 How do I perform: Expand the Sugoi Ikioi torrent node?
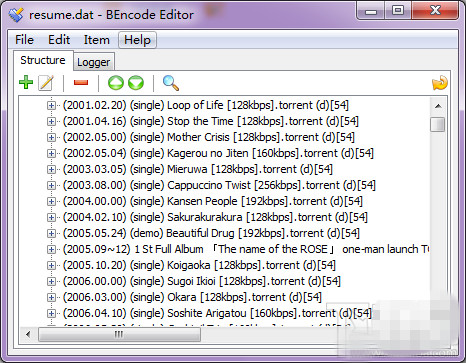pyautogui.click(x=51, y=281)
